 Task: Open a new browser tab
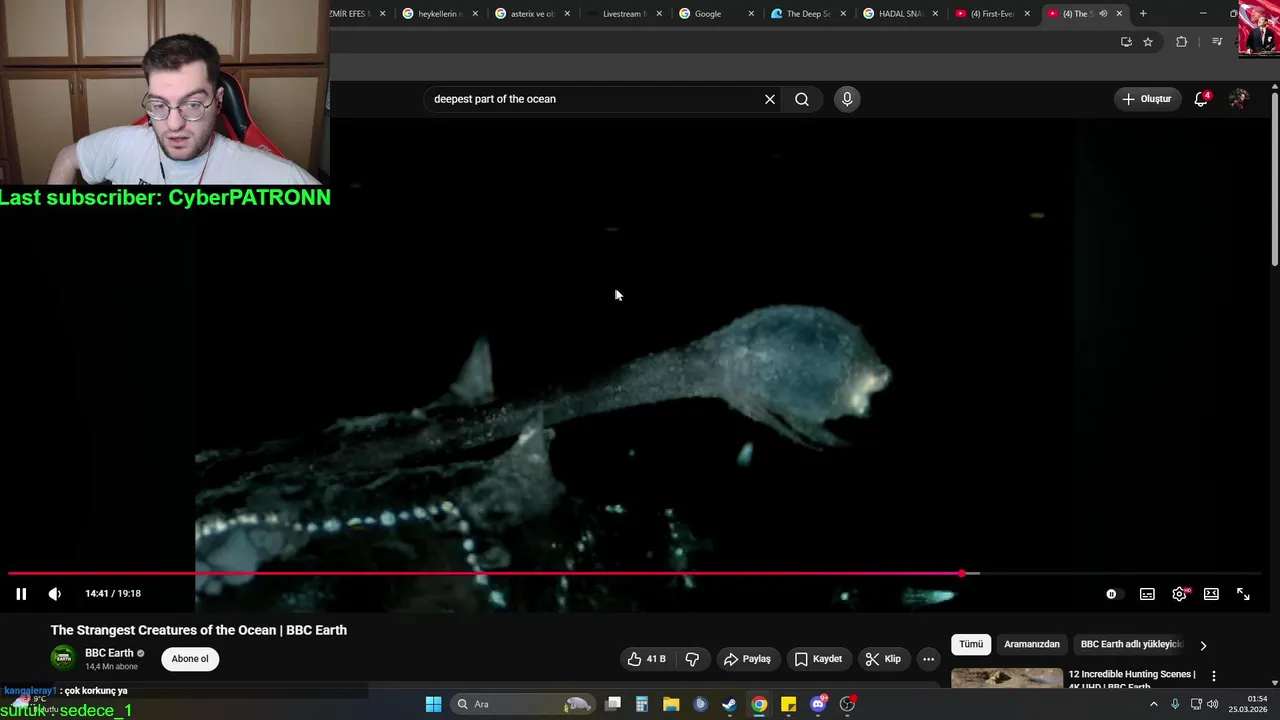tap(1143, 14)
